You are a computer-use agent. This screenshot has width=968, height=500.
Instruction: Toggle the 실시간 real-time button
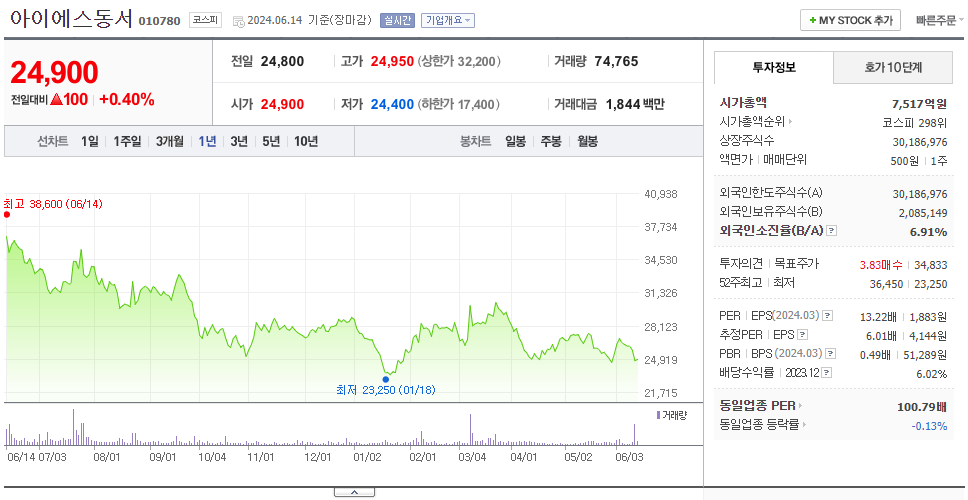click(x=397, y=20)
